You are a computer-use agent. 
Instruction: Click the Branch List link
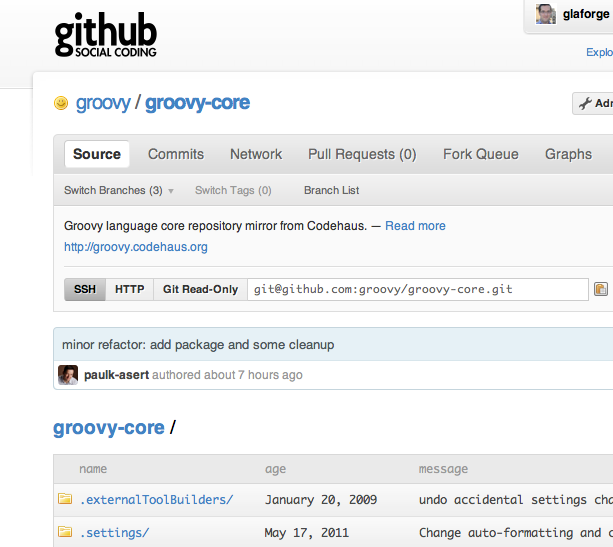click(332, 190)
